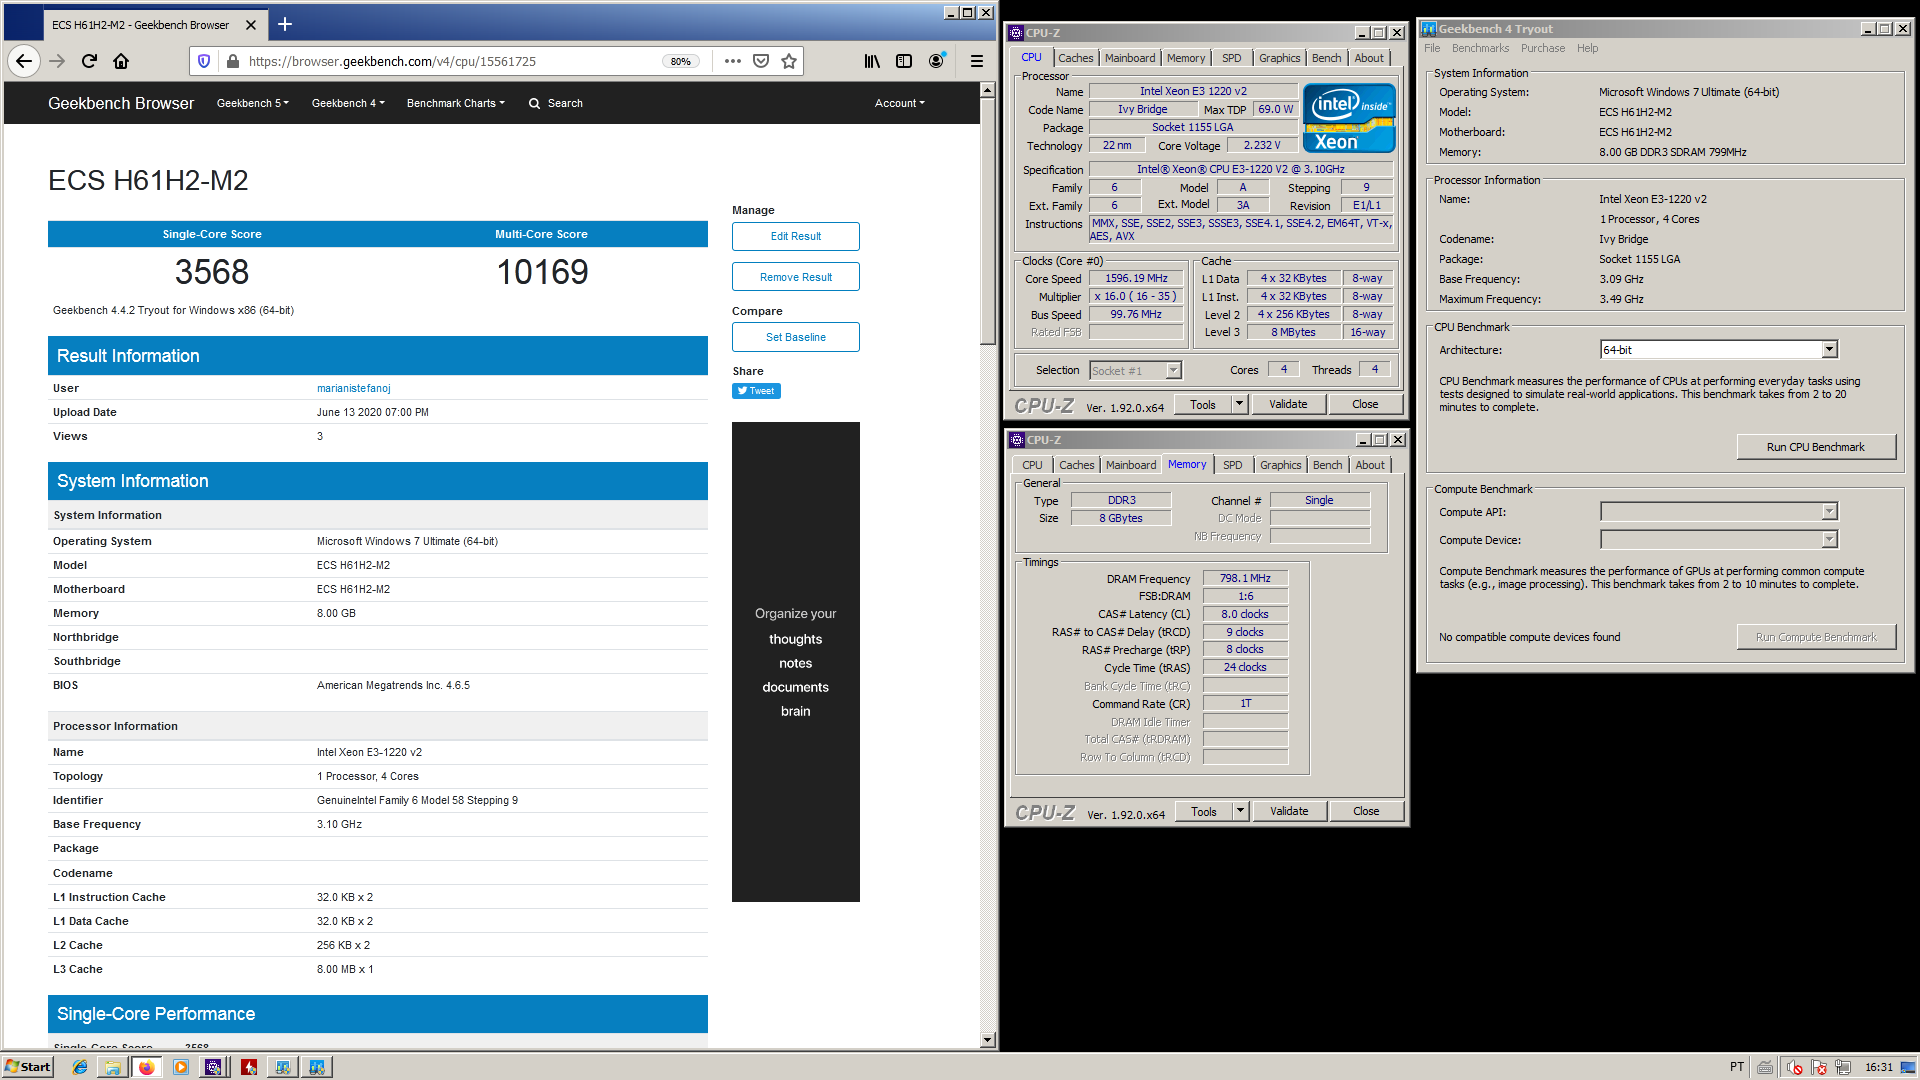Screen dimensions: 1920x1080
Task: Open Help menu in Geekbench Tryout
Action: 1587,48
